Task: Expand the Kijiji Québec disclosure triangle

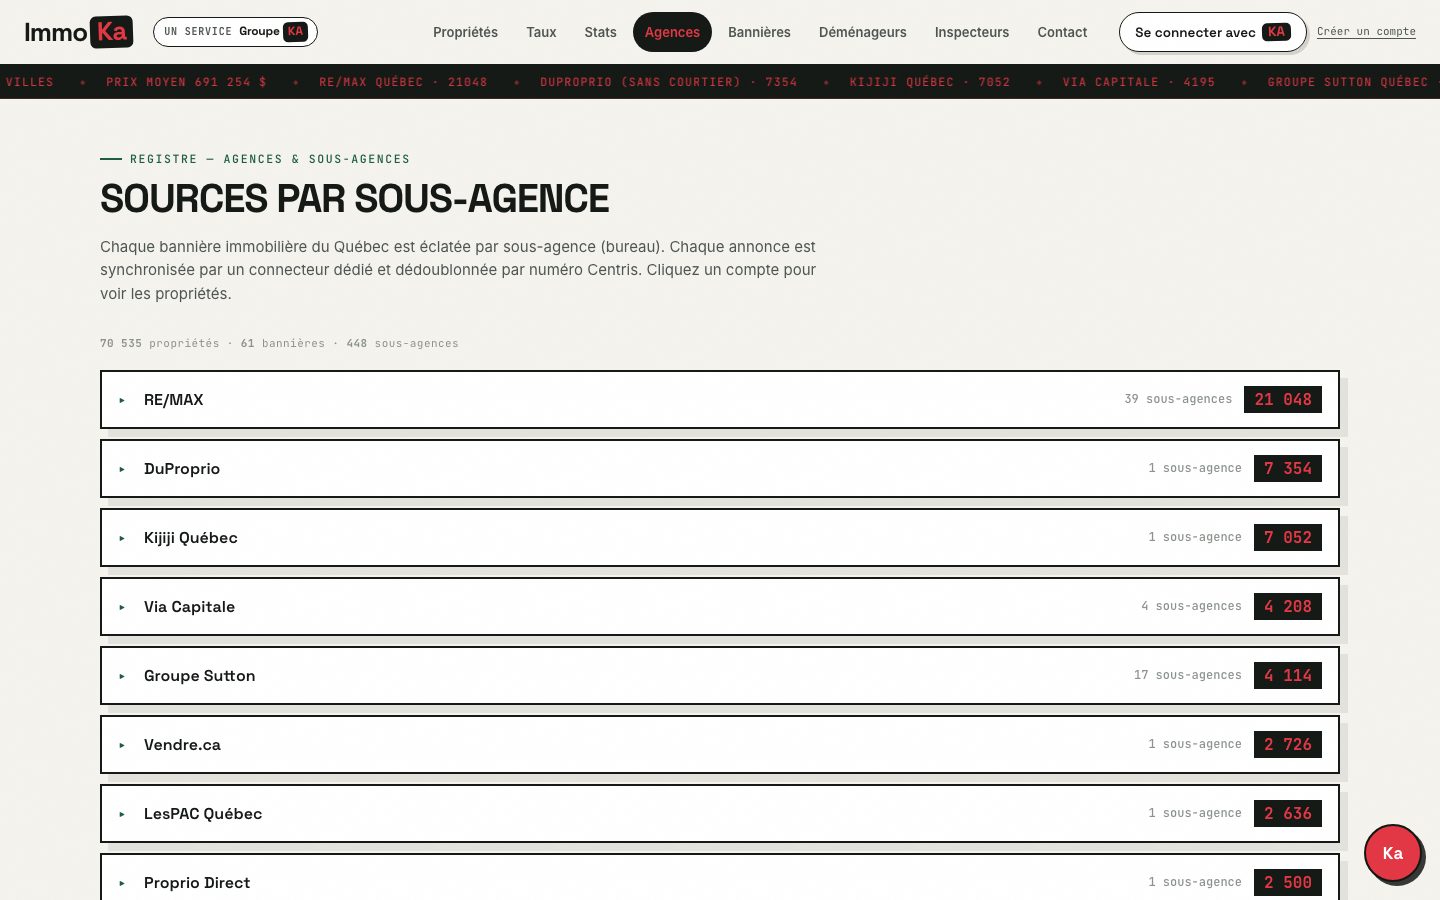Action: click(122, 538)
